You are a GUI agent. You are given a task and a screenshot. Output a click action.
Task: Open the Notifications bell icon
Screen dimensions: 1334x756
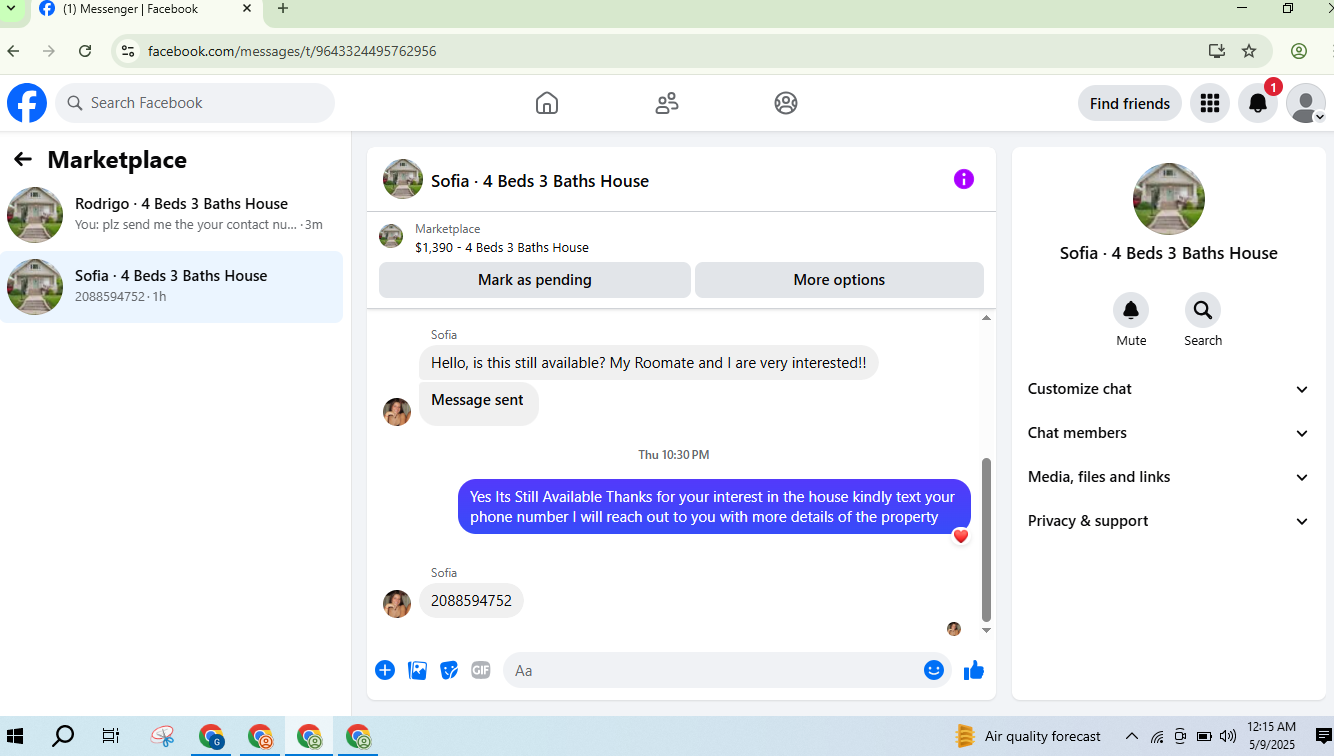pyautogui.click(x=1258, y=103)
